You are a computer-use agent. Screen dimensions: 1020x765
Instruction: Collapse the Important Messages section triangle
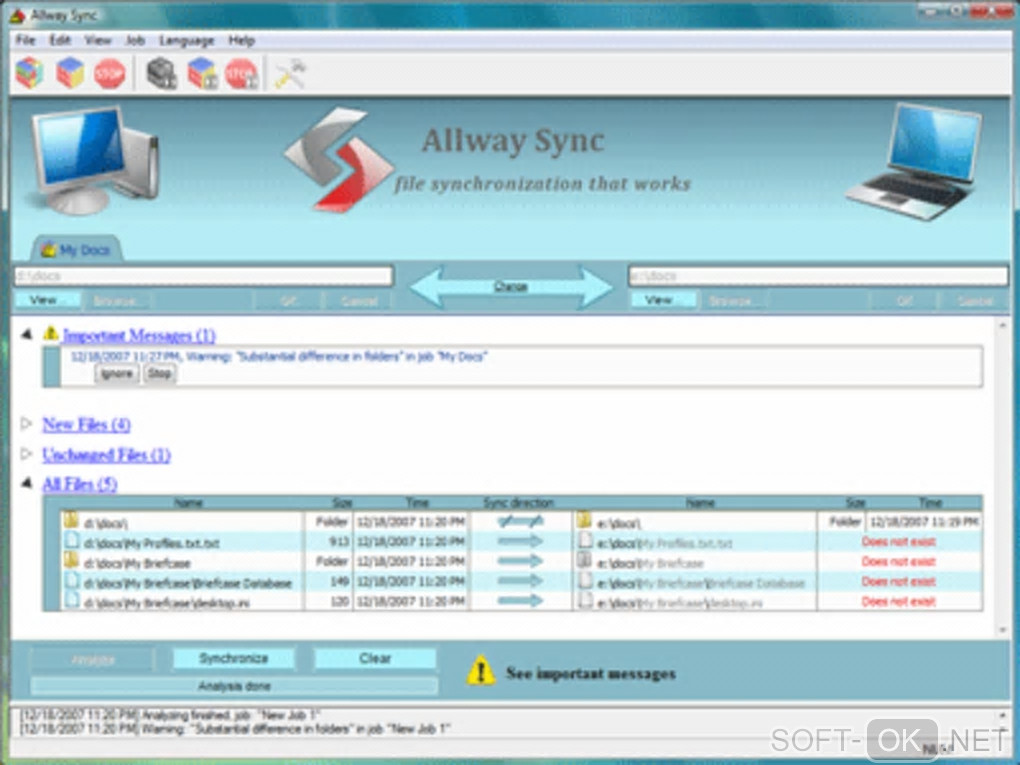pyautogui.click(x=27, y=334)
